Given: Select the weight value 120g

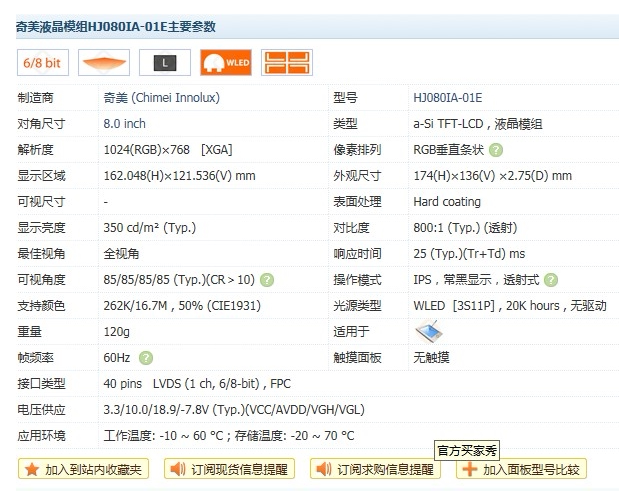Looking at the screenshot, I should pyautogui.click(x=116, y=332).
